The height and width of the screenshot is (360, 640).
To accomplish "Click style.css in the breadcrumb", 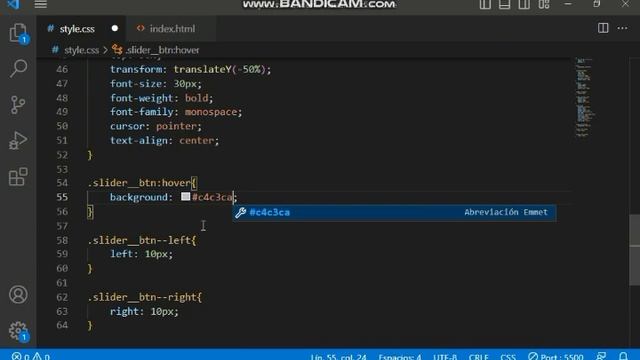I will tap(81, 50).
